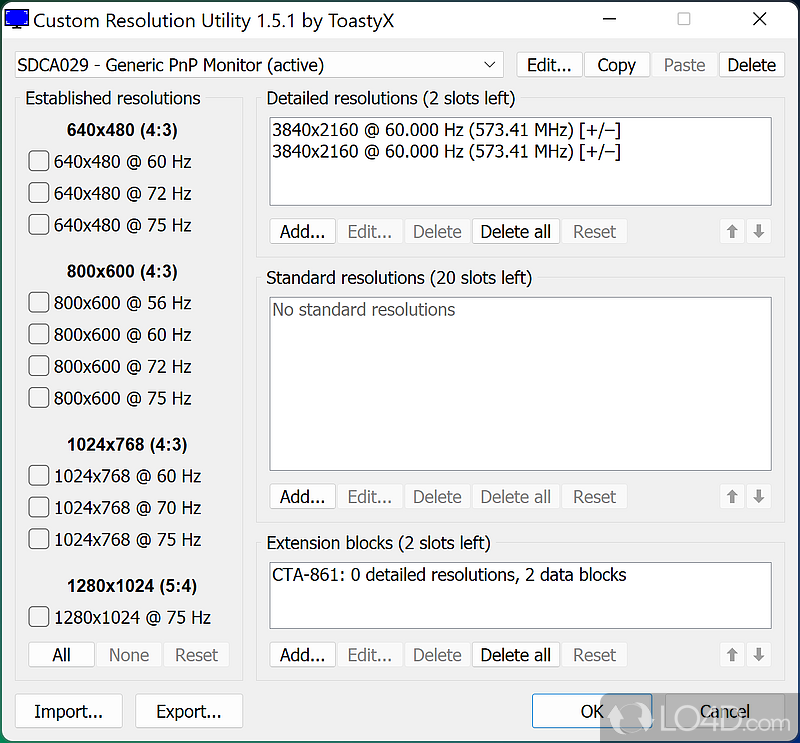Import a resolution profile
Screen dimensions: 800x743
coord(68,711)
